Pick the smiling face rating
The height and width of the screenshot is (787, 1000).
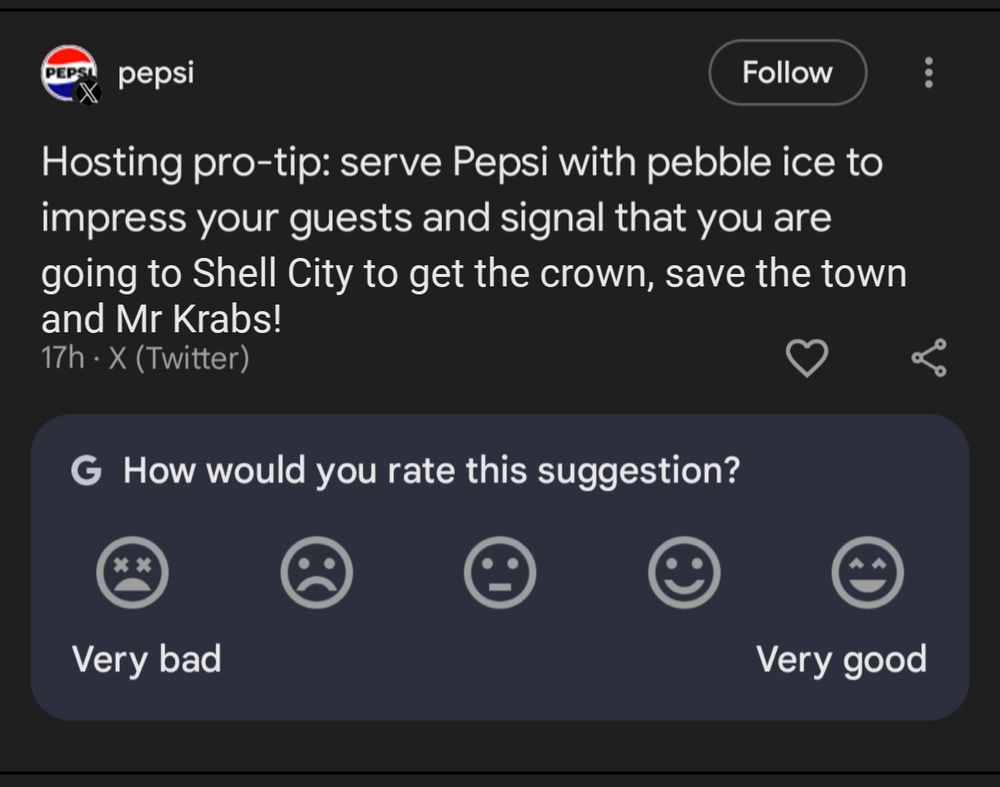click(684, 573)
